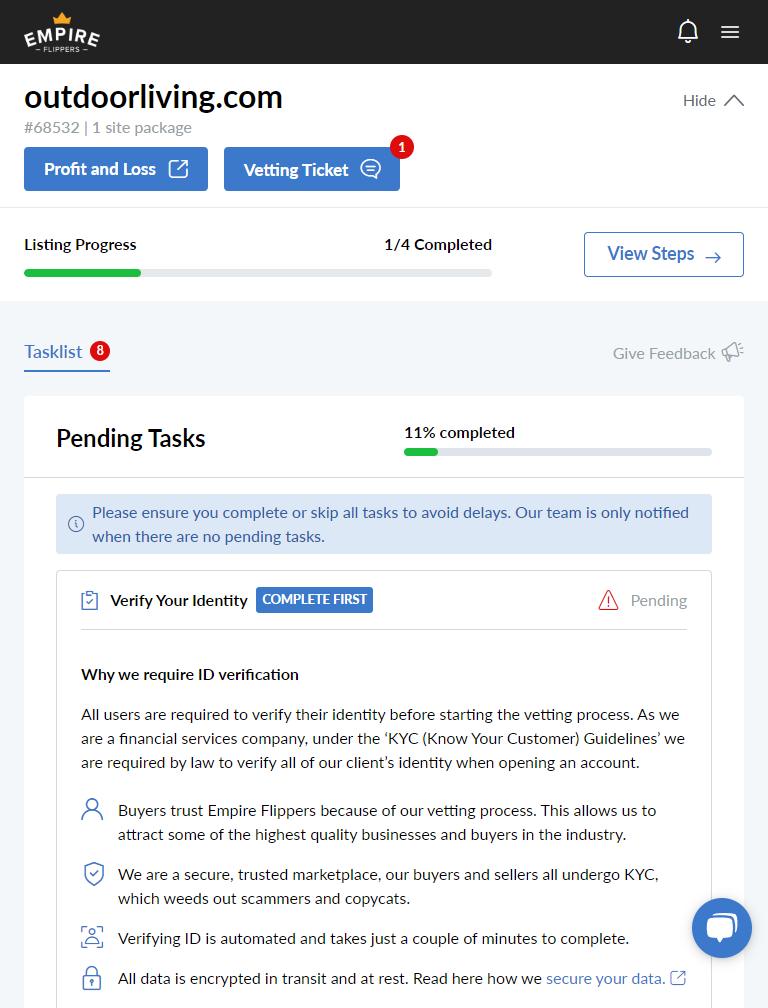This screenshot has width=768, height=1008.
Task: Open the secure your data link
Action: [x=605, y=978]
